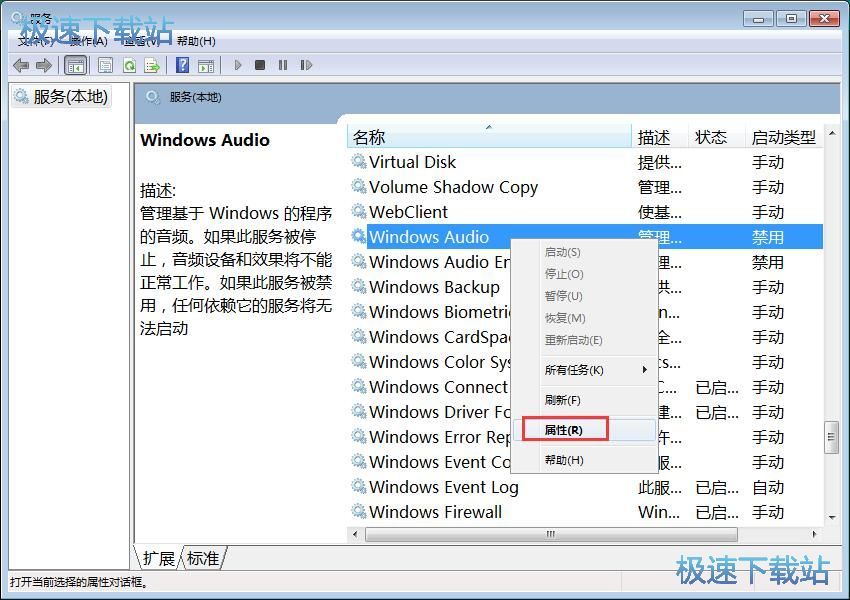The height and width of the screenshot is (600, 850).
Task: Click the 管理... description of Volume Shadow Copy
Action: [660, 187]
